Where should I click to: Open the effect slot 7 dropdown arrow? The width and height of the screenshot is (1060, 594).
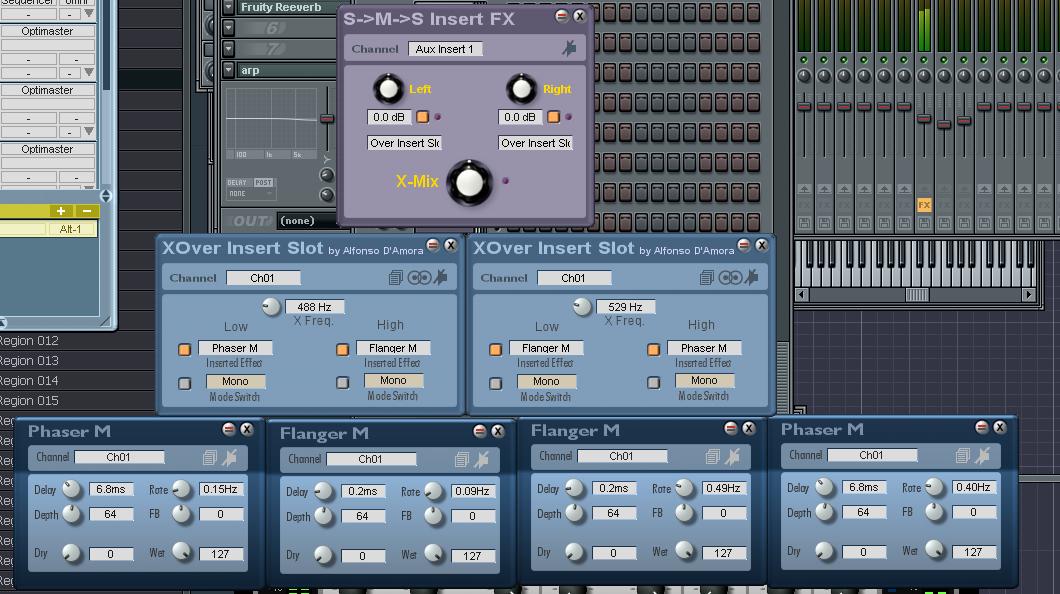[x=228, y=49]
